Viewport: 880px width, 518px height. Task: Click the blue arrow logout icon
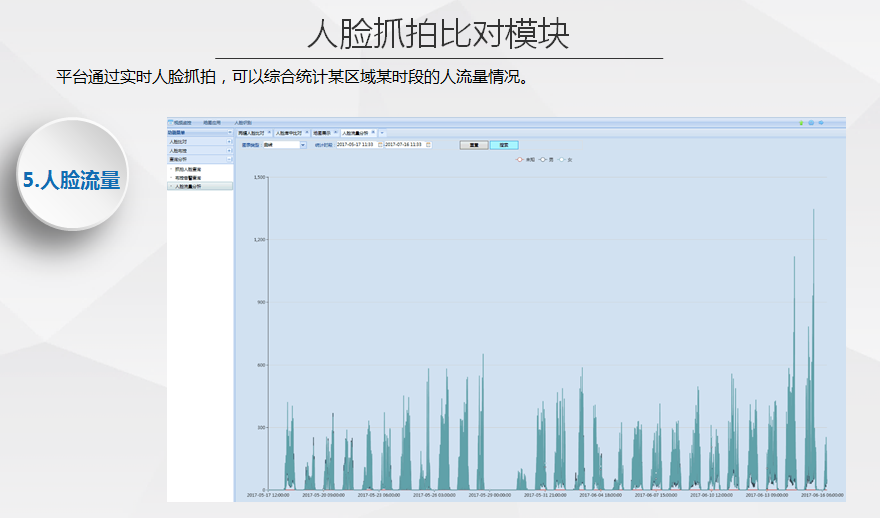point(821,122)
